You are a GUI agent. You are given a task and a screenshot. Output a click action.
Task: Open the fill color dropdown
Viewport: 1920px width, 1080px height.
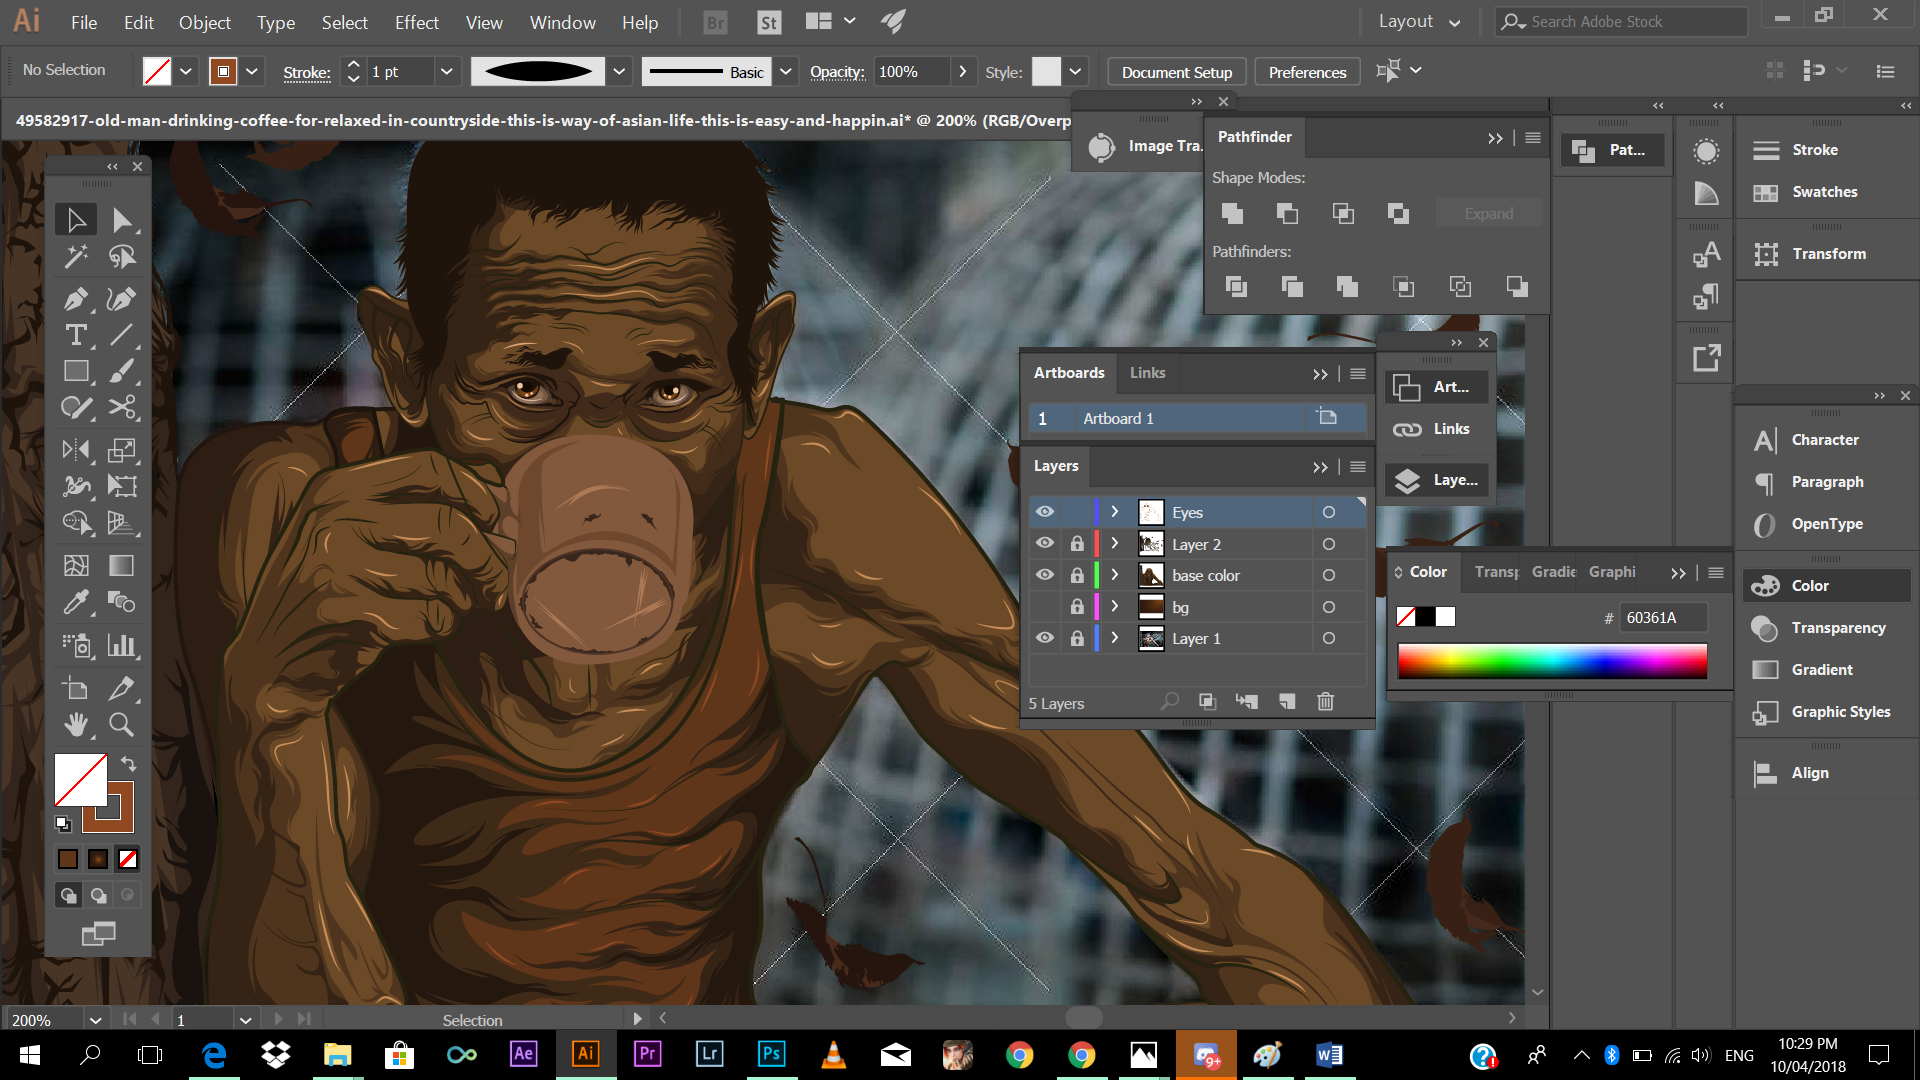point(186,71)
